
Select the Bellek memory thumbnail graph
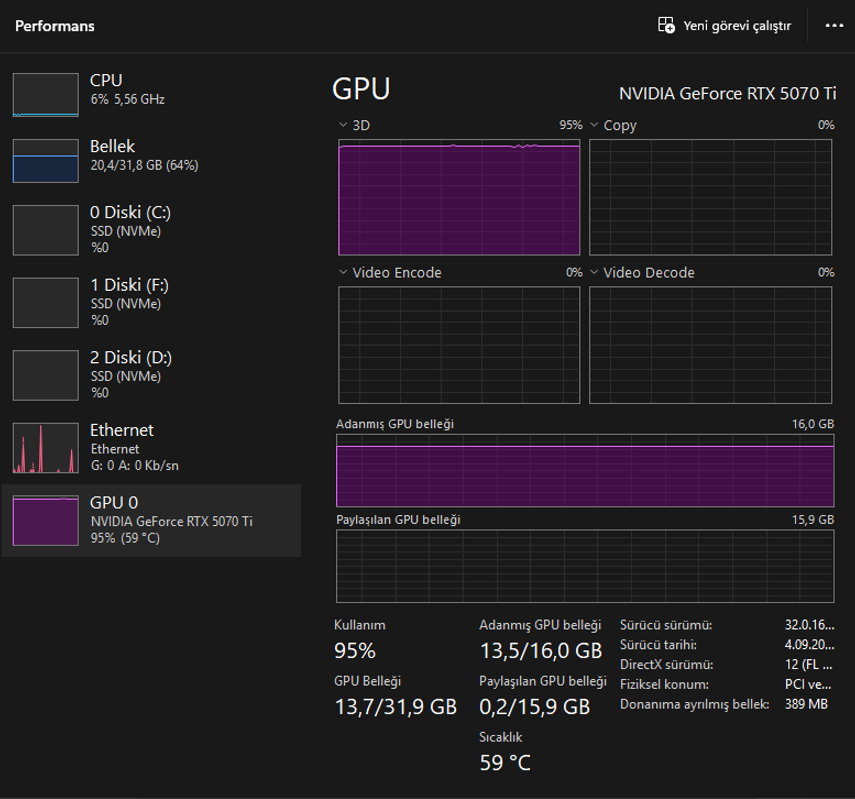pos(46,161)
